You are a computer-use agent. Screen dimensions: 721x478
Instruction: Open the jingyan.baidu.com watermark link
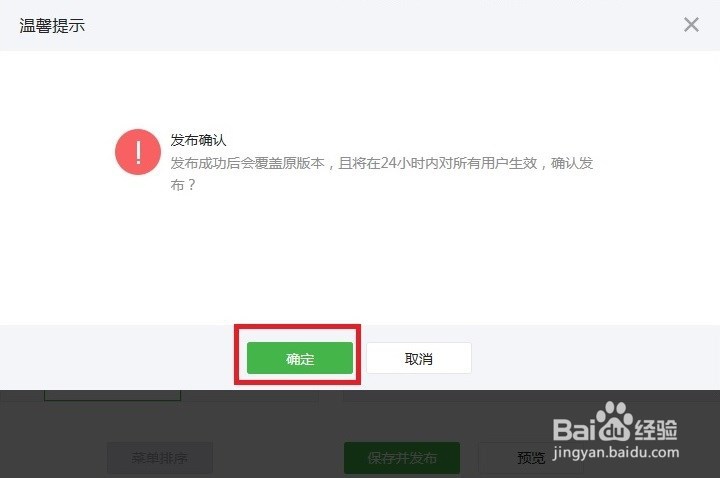pos(616,452)
